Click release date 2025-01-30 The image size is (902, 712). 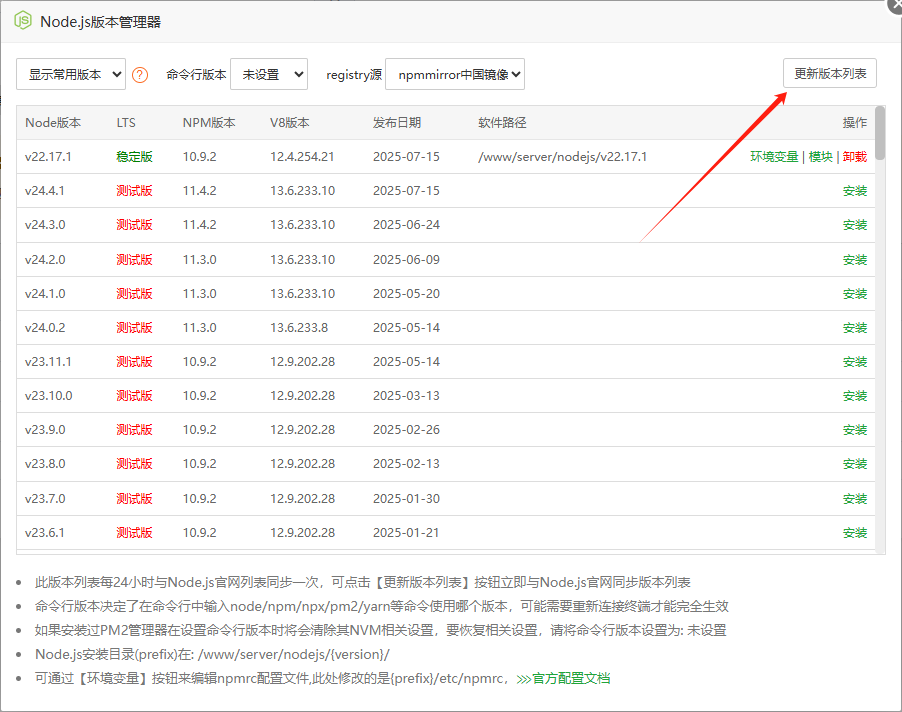point(406,498)
